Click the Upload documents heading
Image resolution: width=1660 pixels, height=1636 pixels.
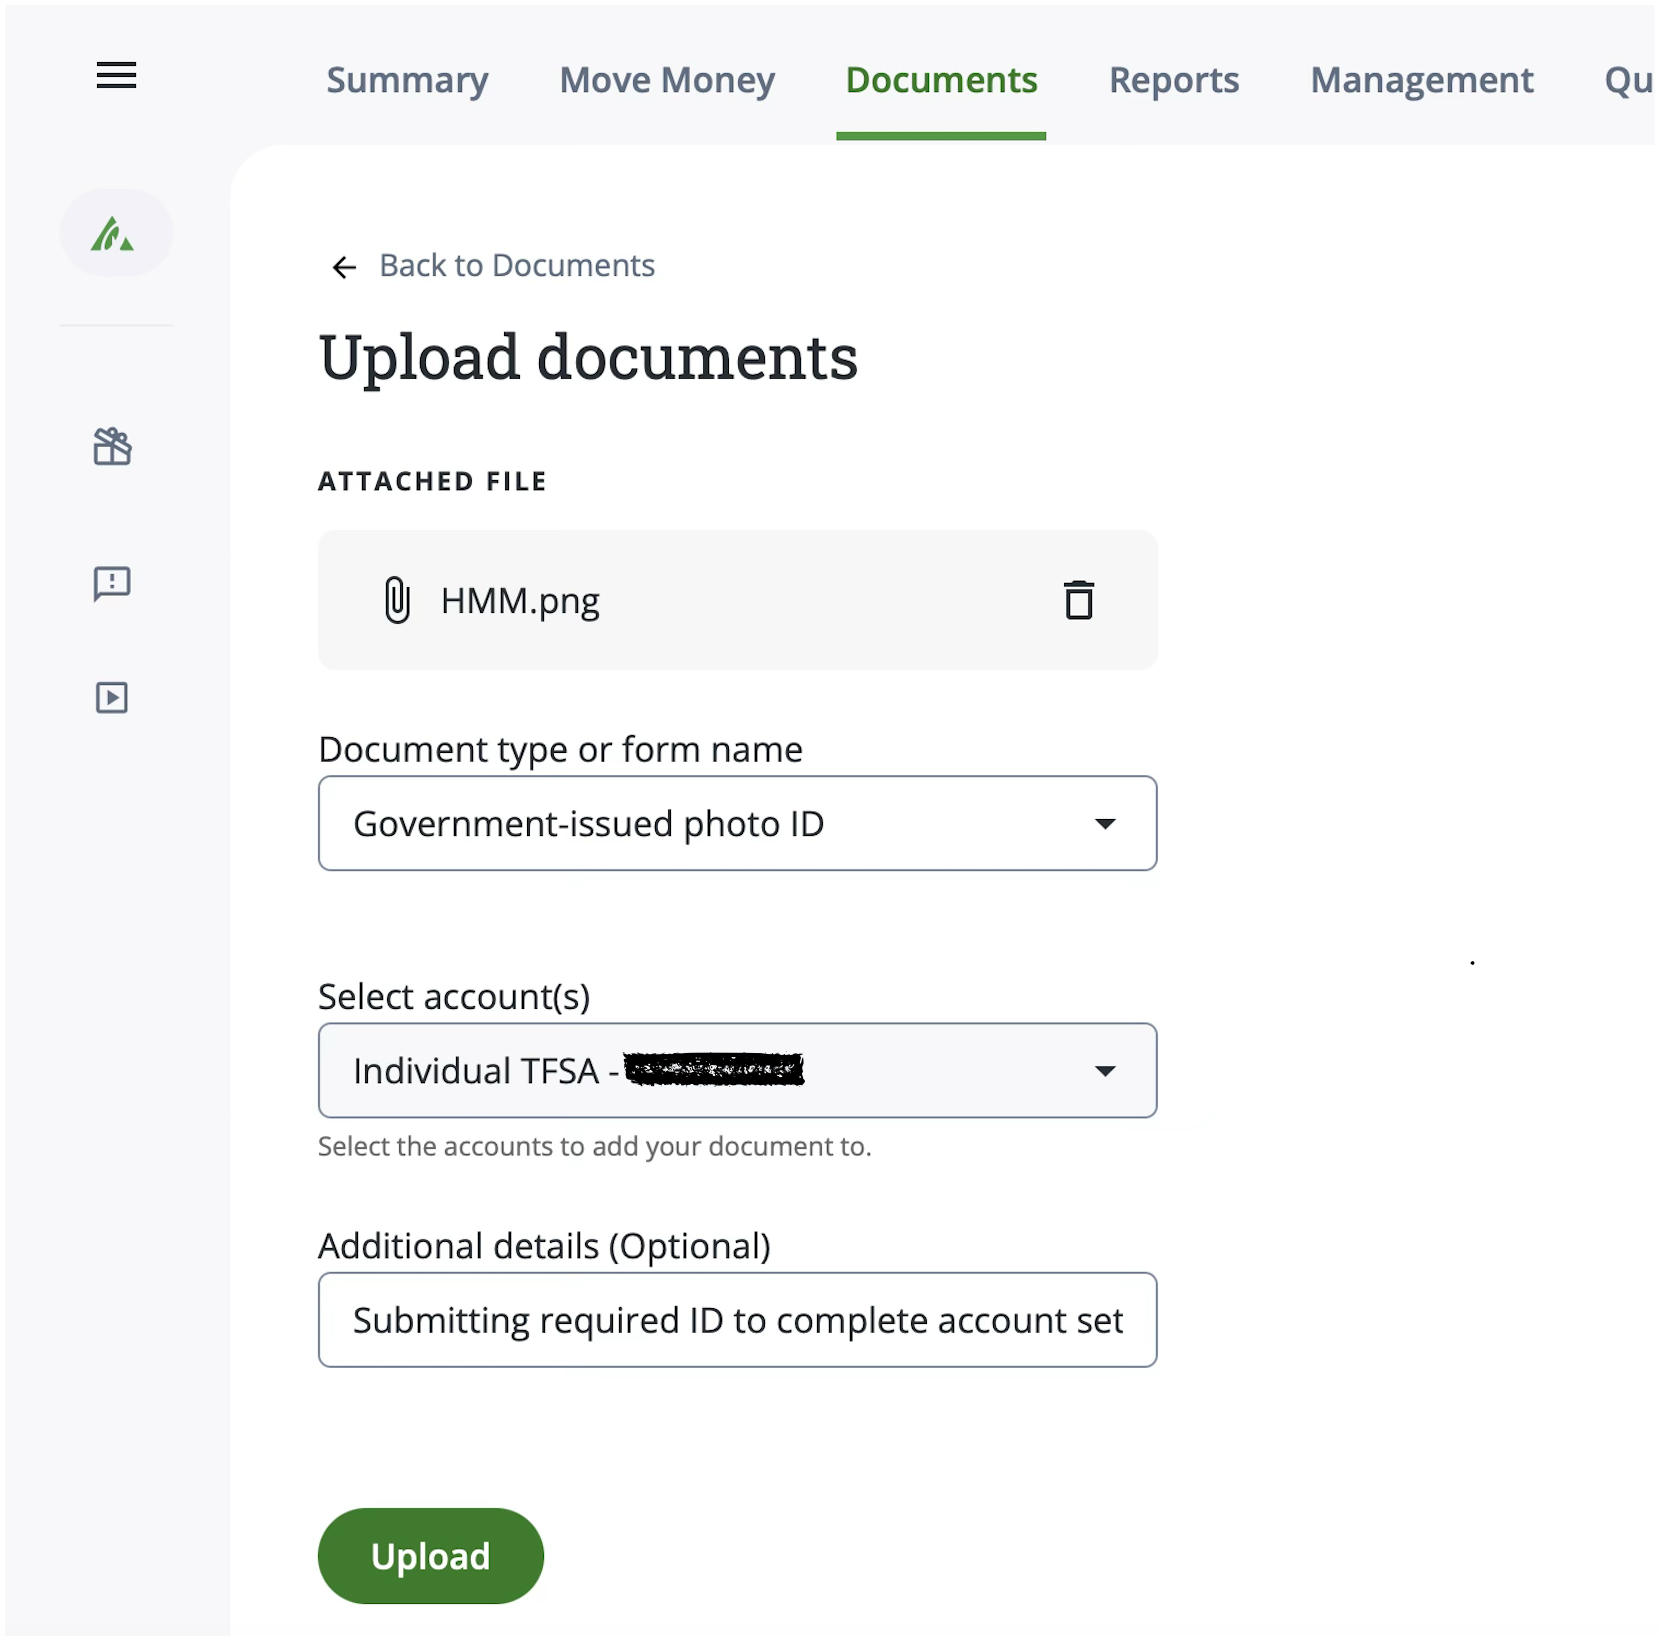click(588, 358)
